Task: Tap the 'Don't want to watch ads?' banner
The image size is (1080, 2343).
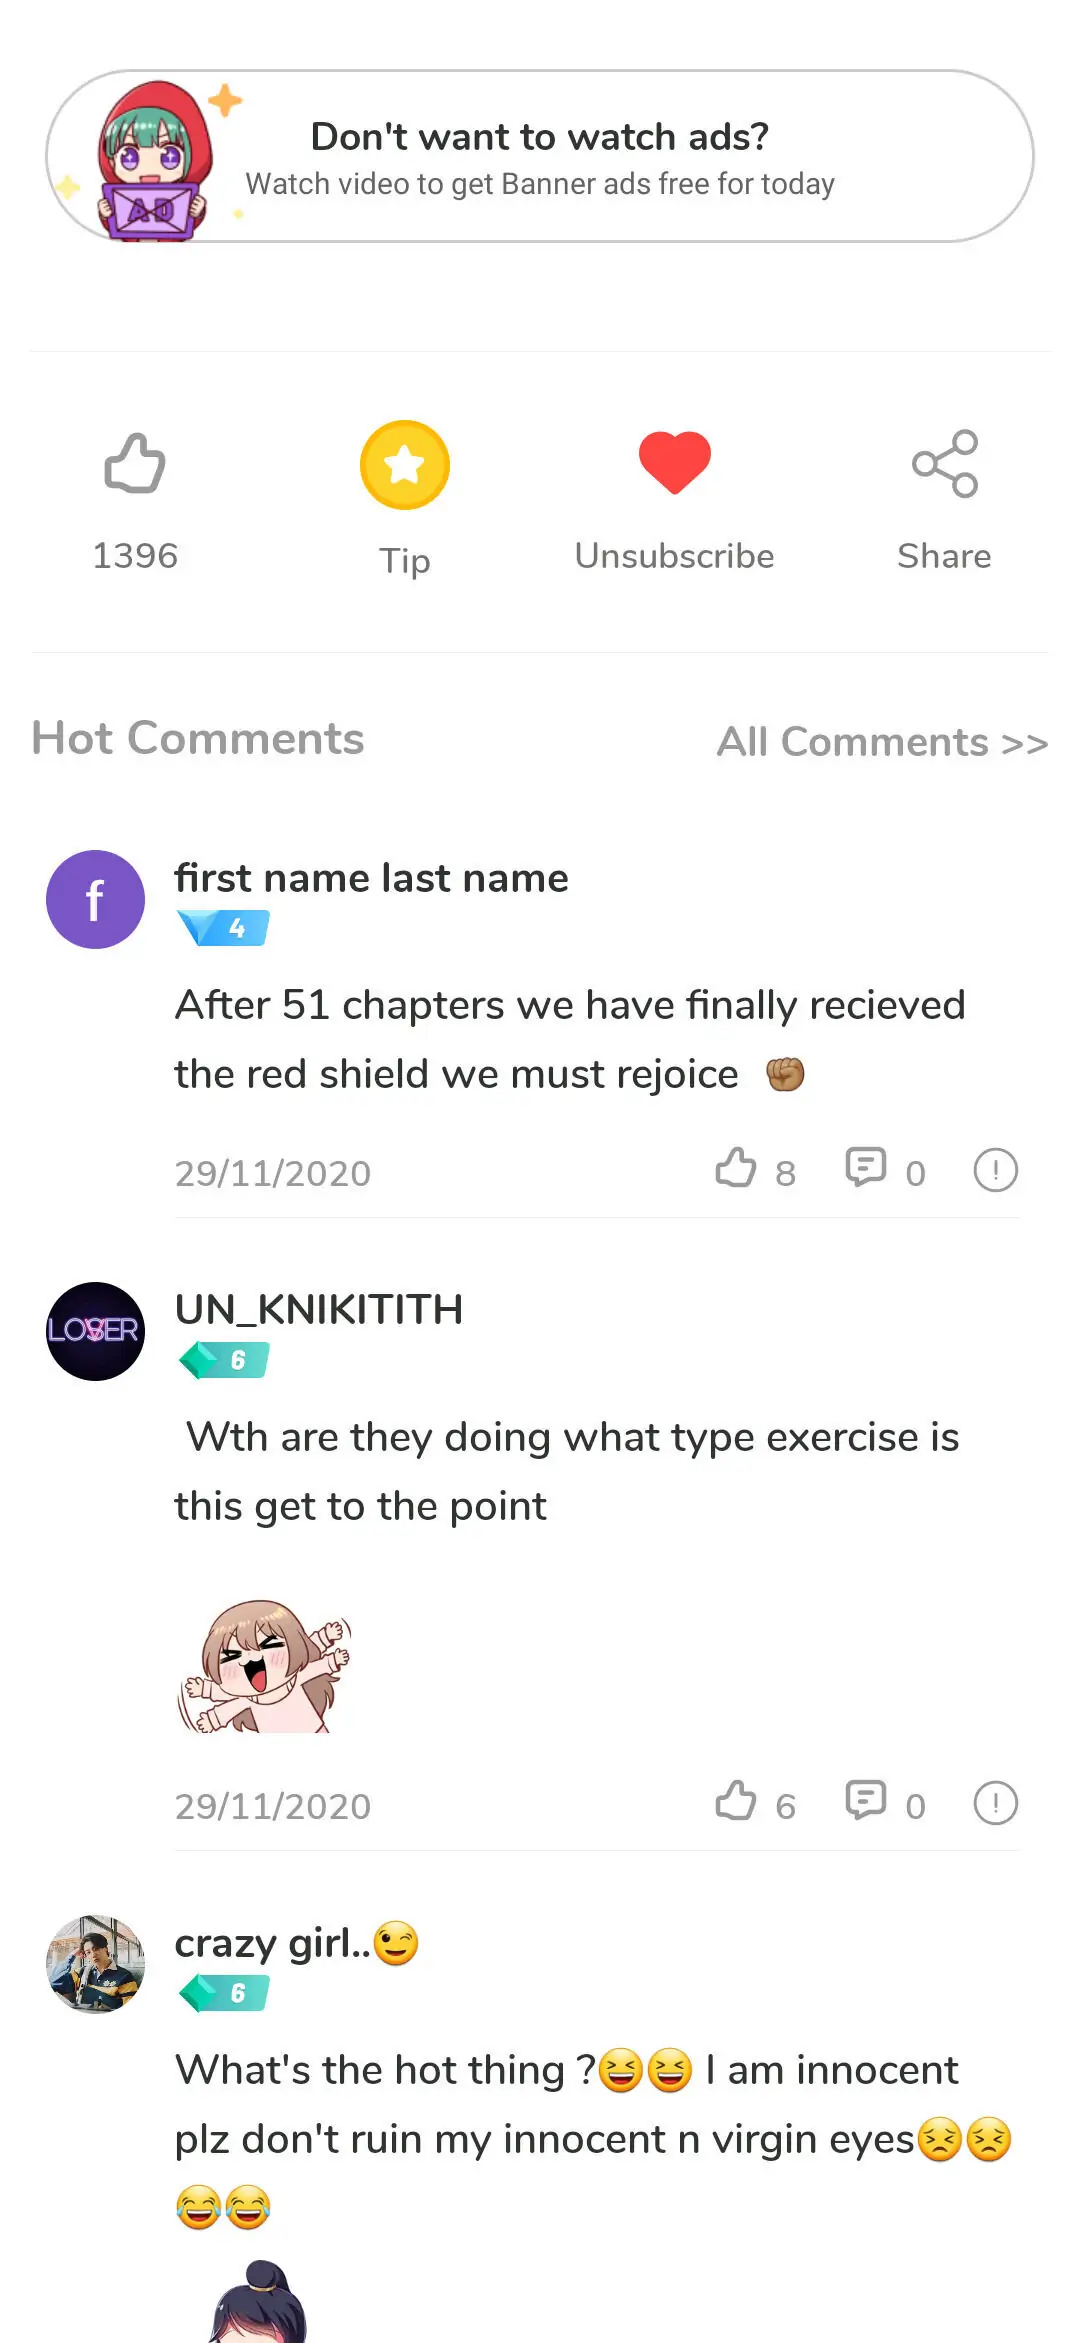Action: [x=540, y=156]
